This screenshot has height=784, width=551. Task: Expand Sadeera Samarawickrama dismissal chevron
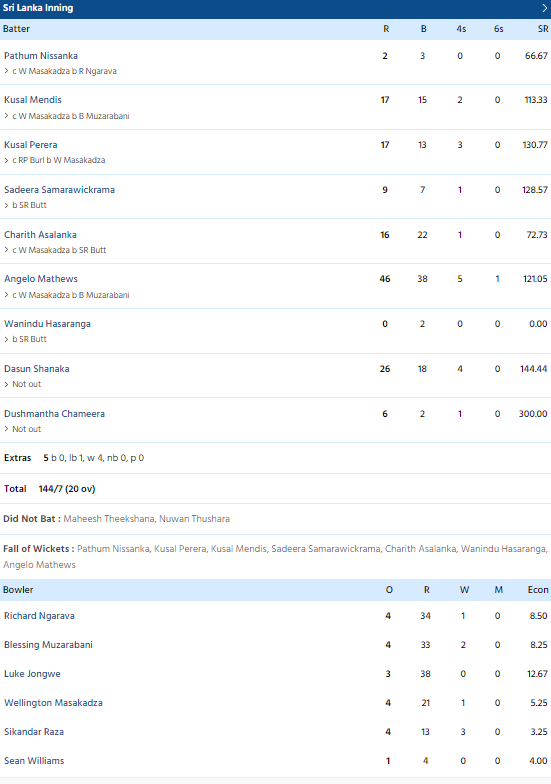pos(6,205)
